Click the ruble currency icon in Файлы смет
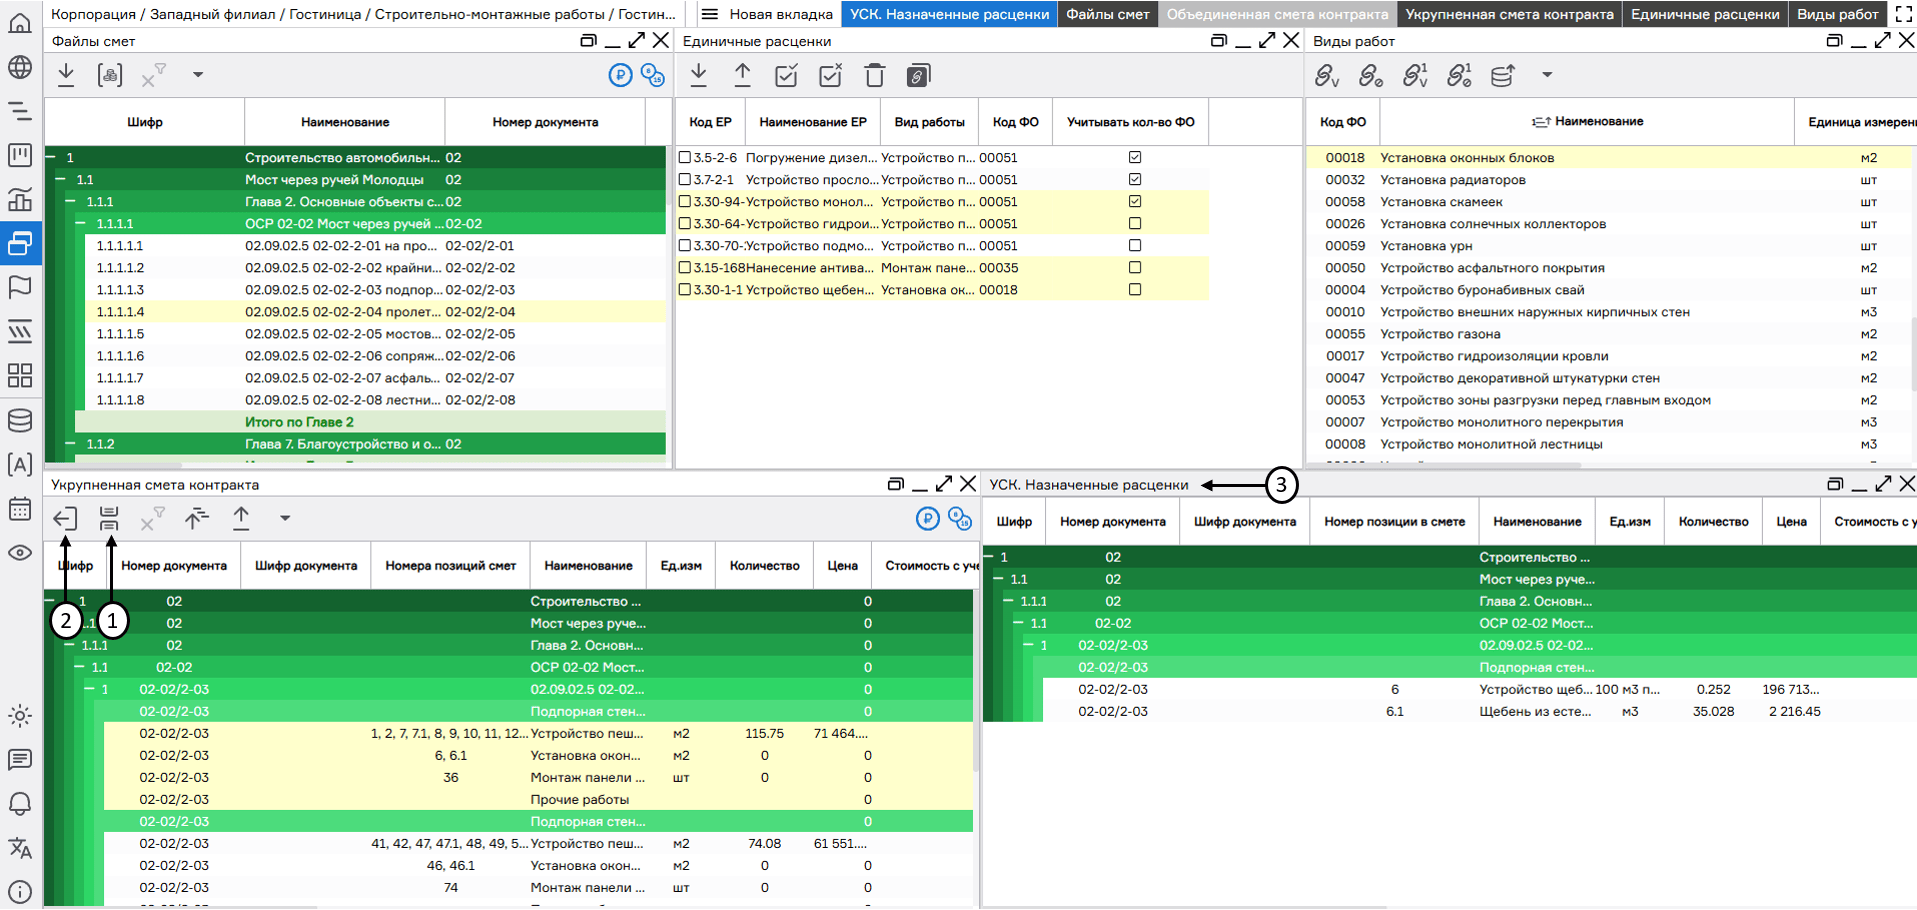 coord(620,75)
